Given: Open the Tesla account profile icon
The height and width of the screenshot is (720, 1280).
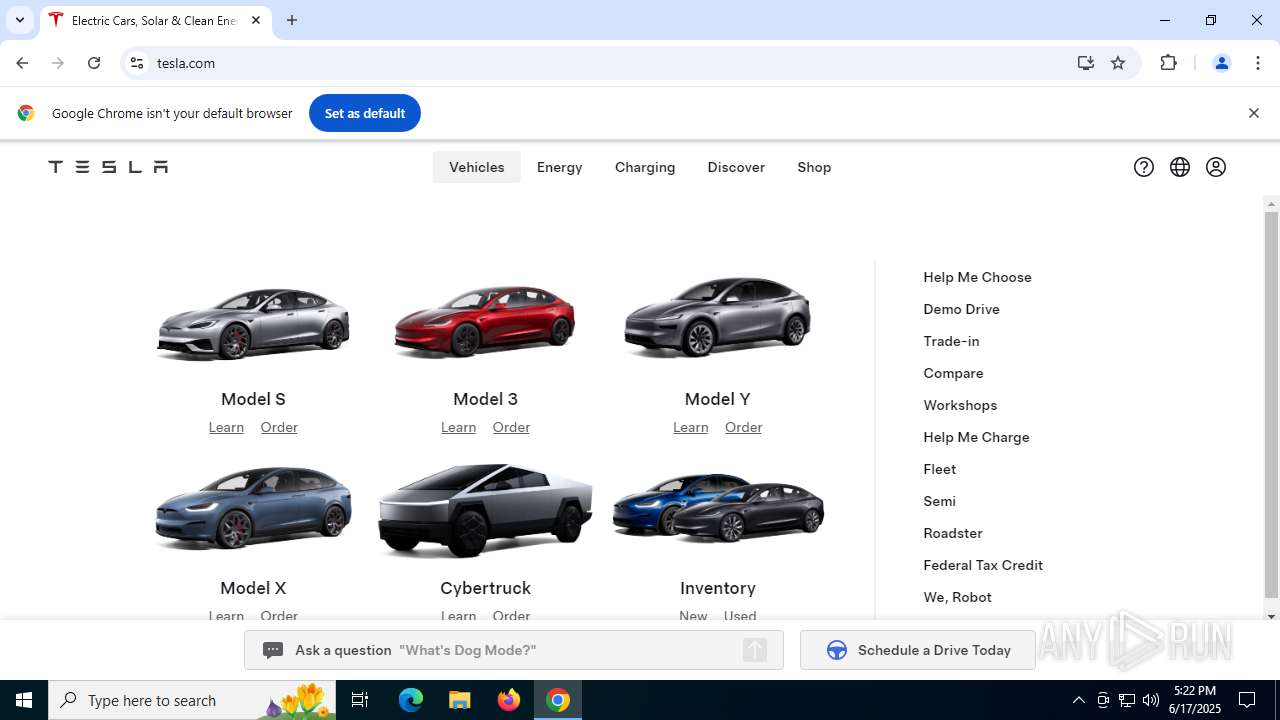Looking at the screenshot, I should click(x=1216, y=167).
